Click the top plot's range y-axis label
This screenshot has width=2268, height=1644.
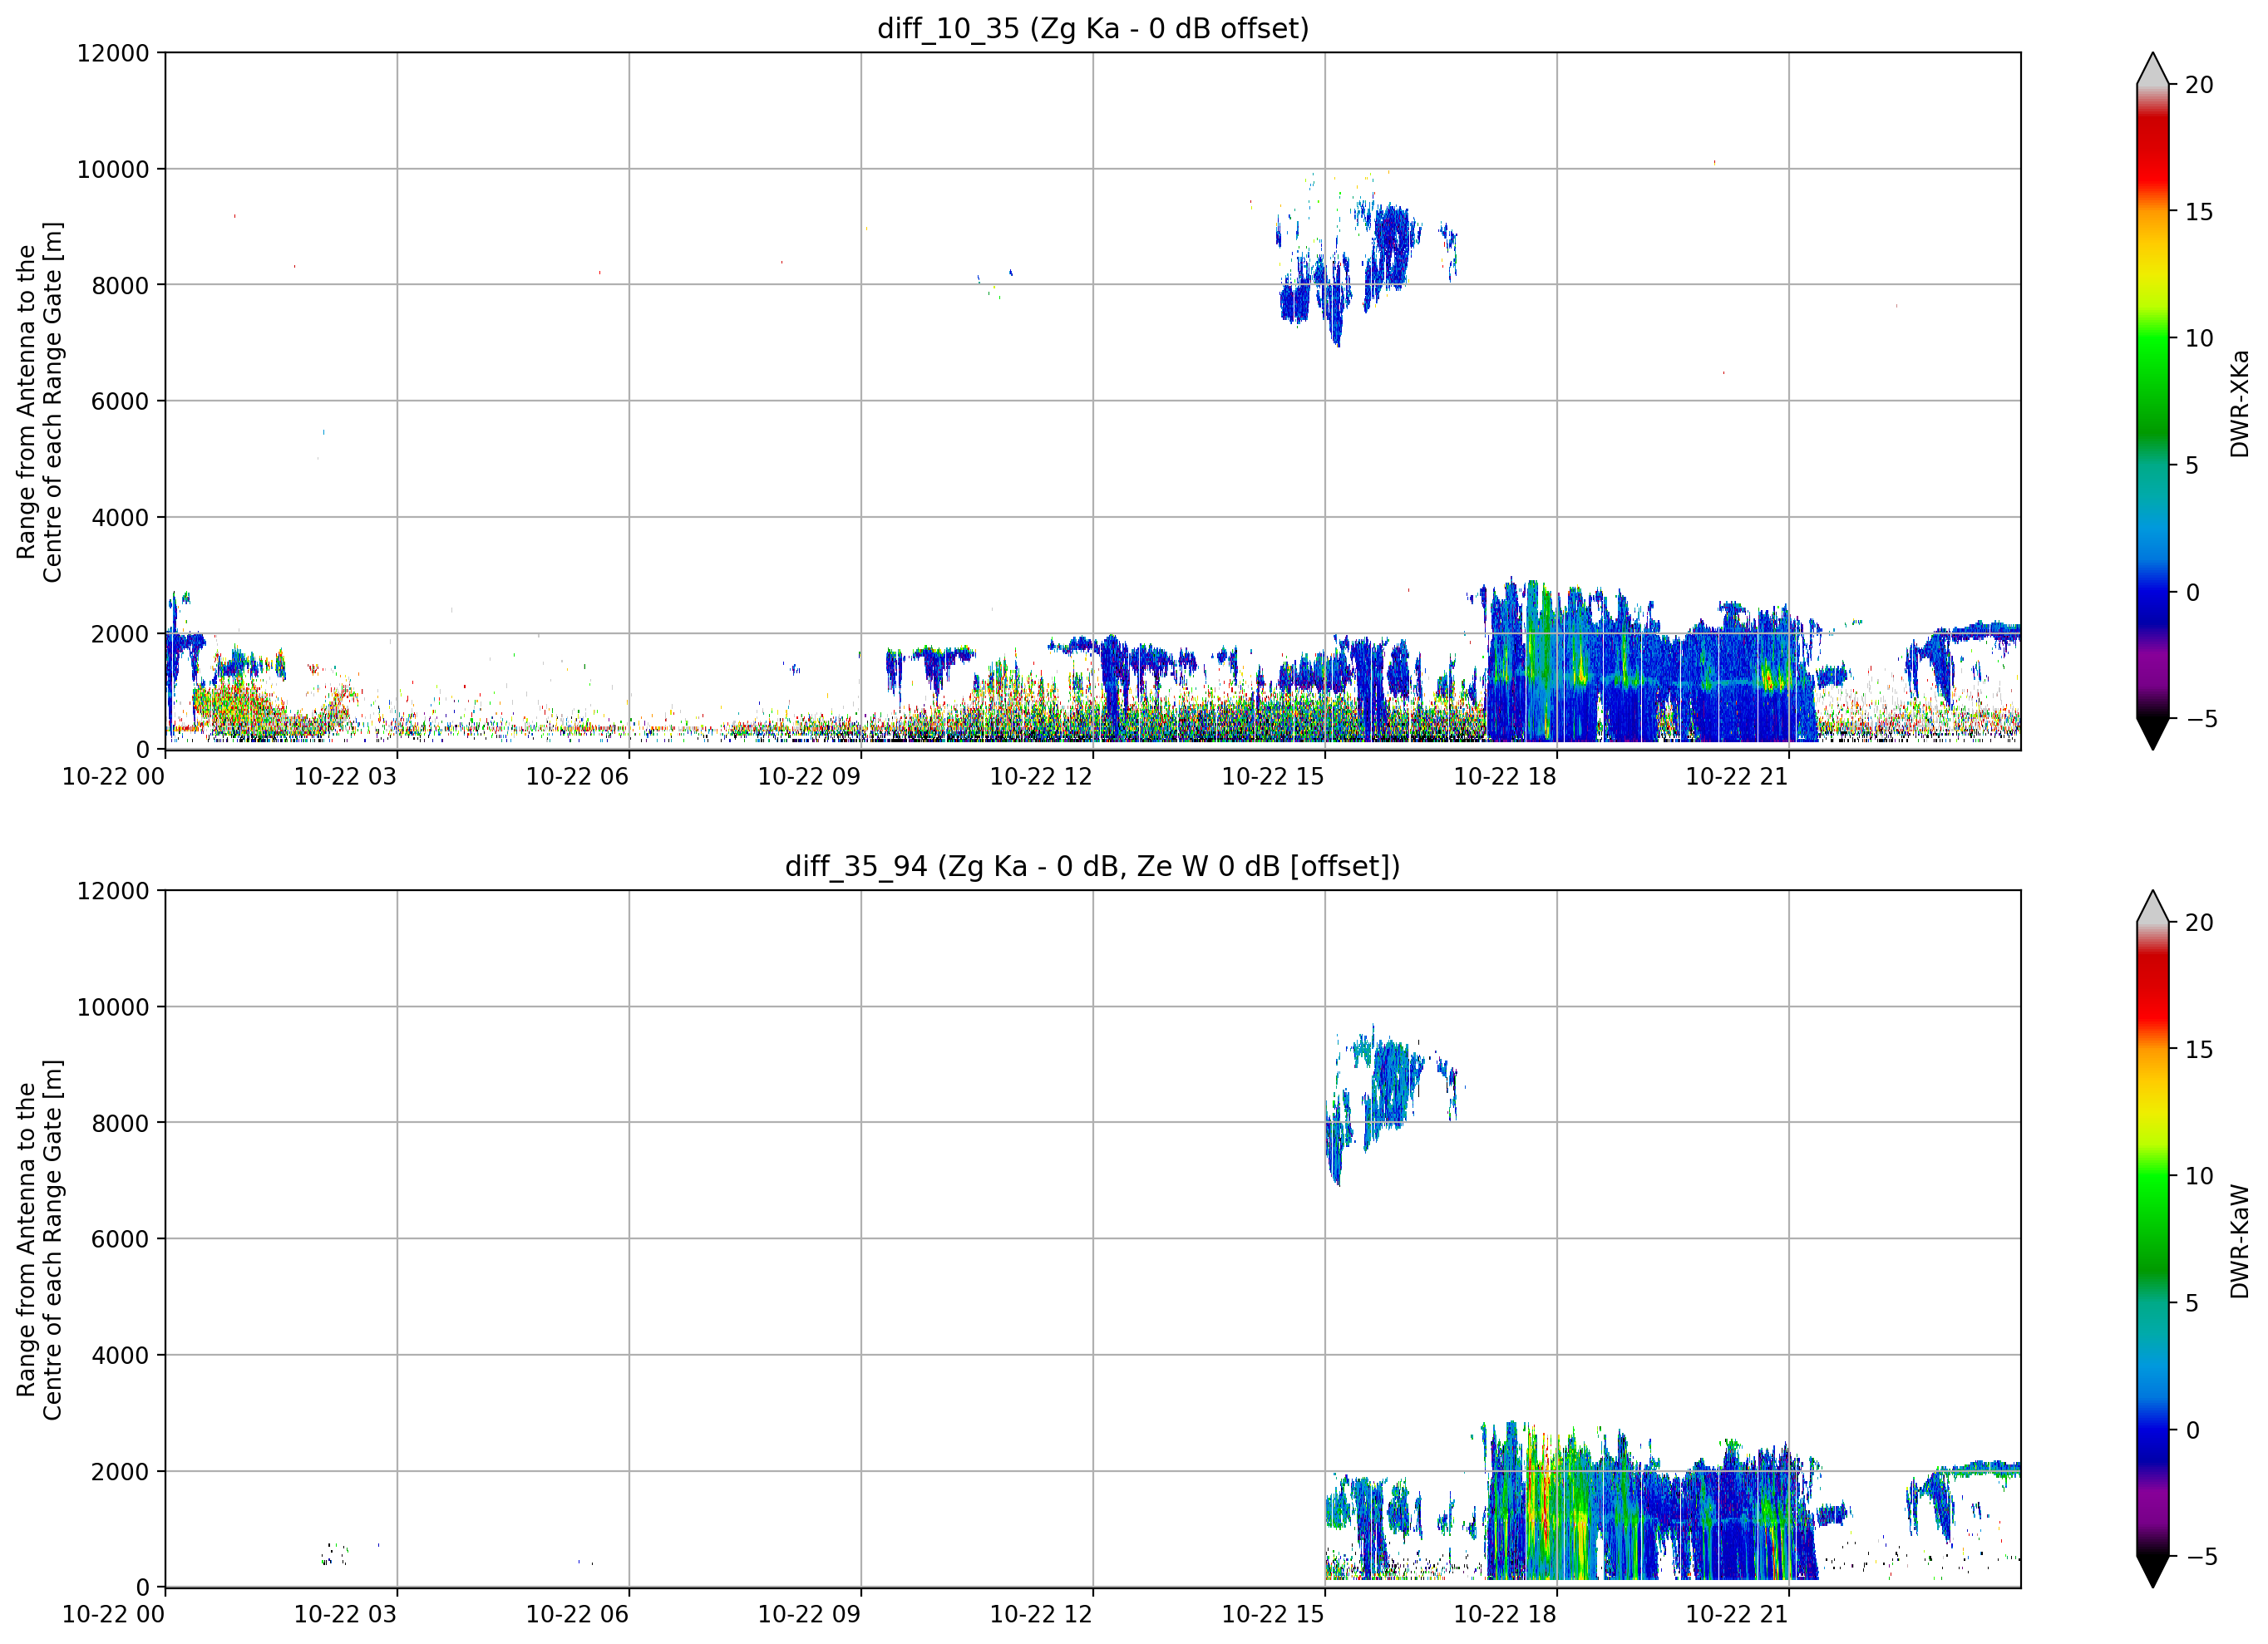pyautogui.click(x=40, y=402)
